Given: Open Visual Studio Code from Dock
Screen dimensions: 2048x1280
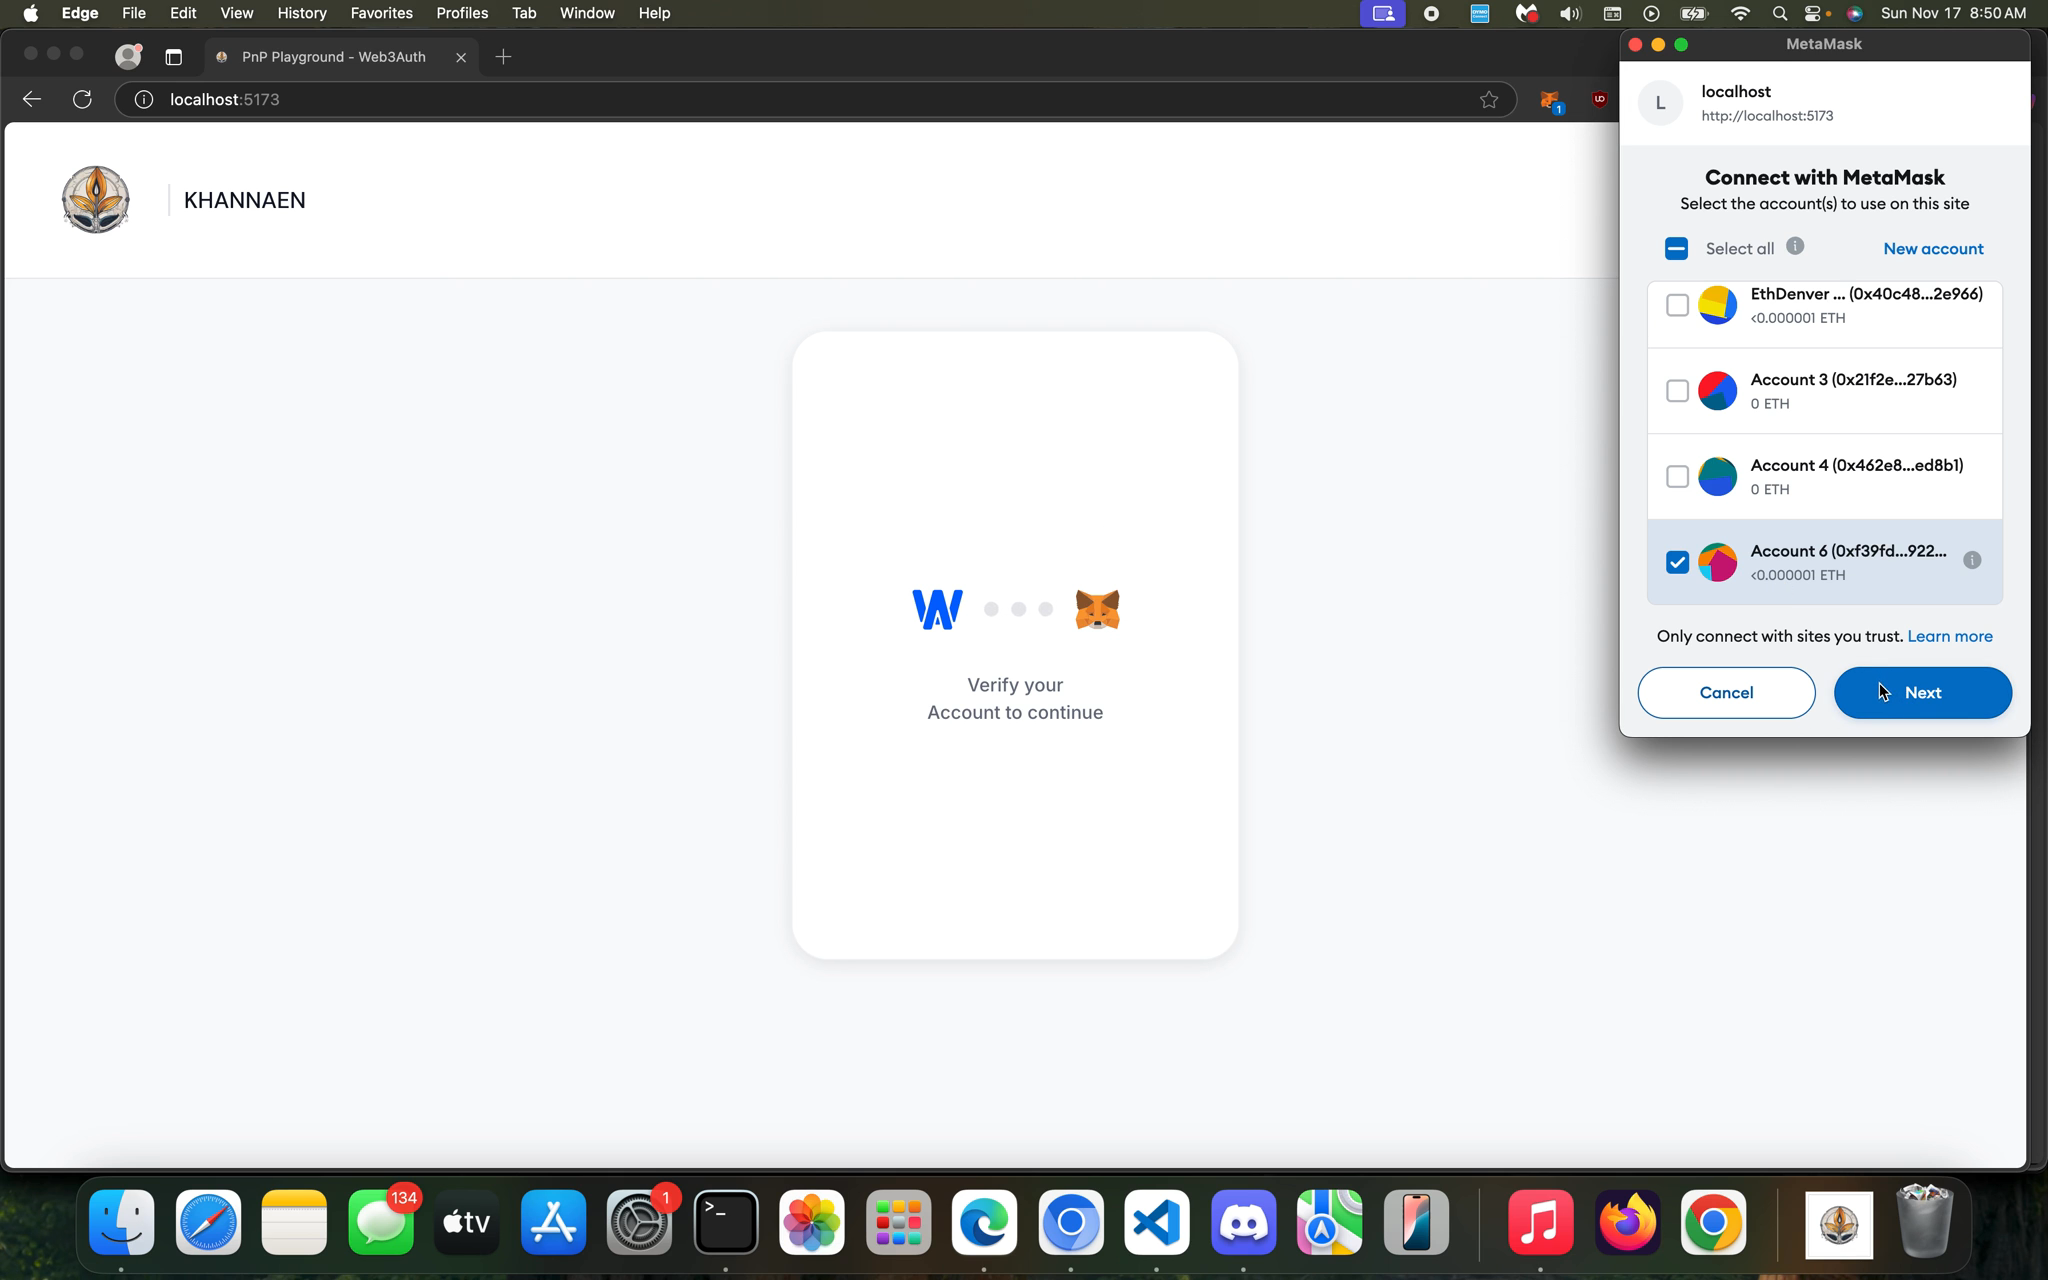Looking at the screenshot, I should pyautogui.click(x=1157, y=1222).
